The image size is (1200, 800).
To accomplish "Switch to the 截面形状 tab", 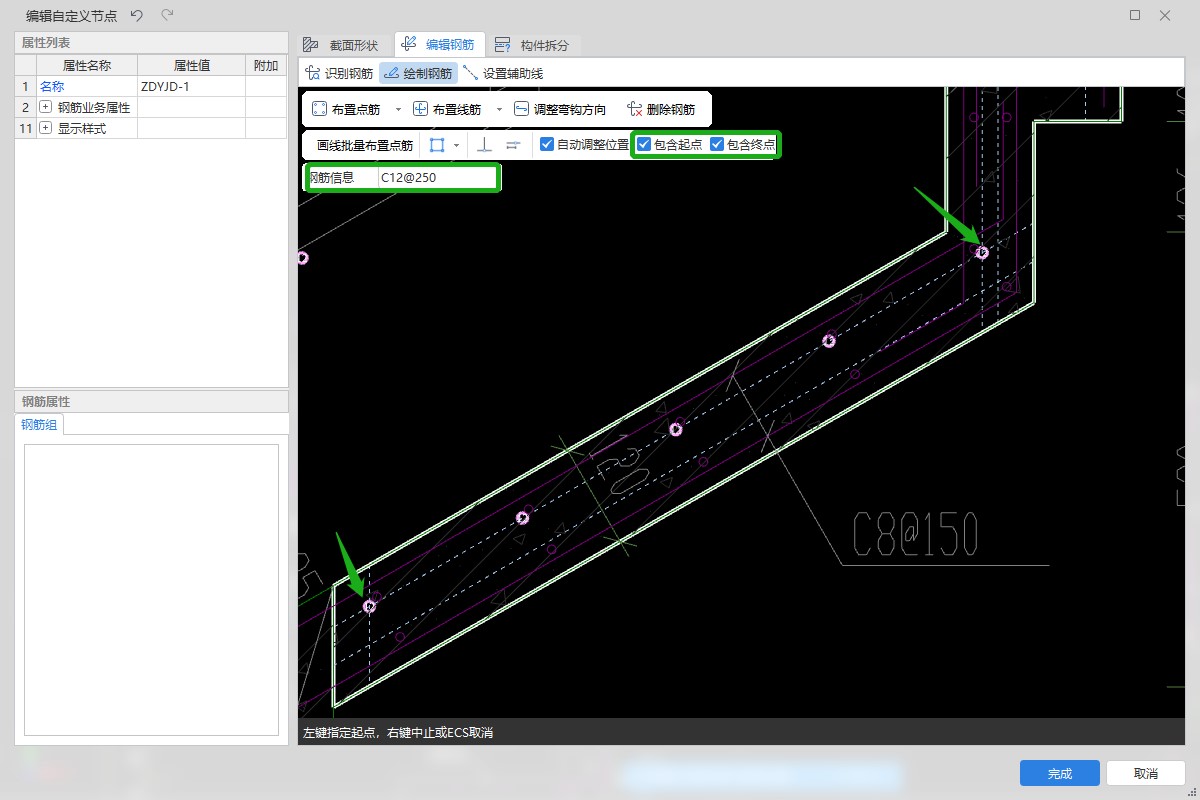I will click(x=343, y=45).
